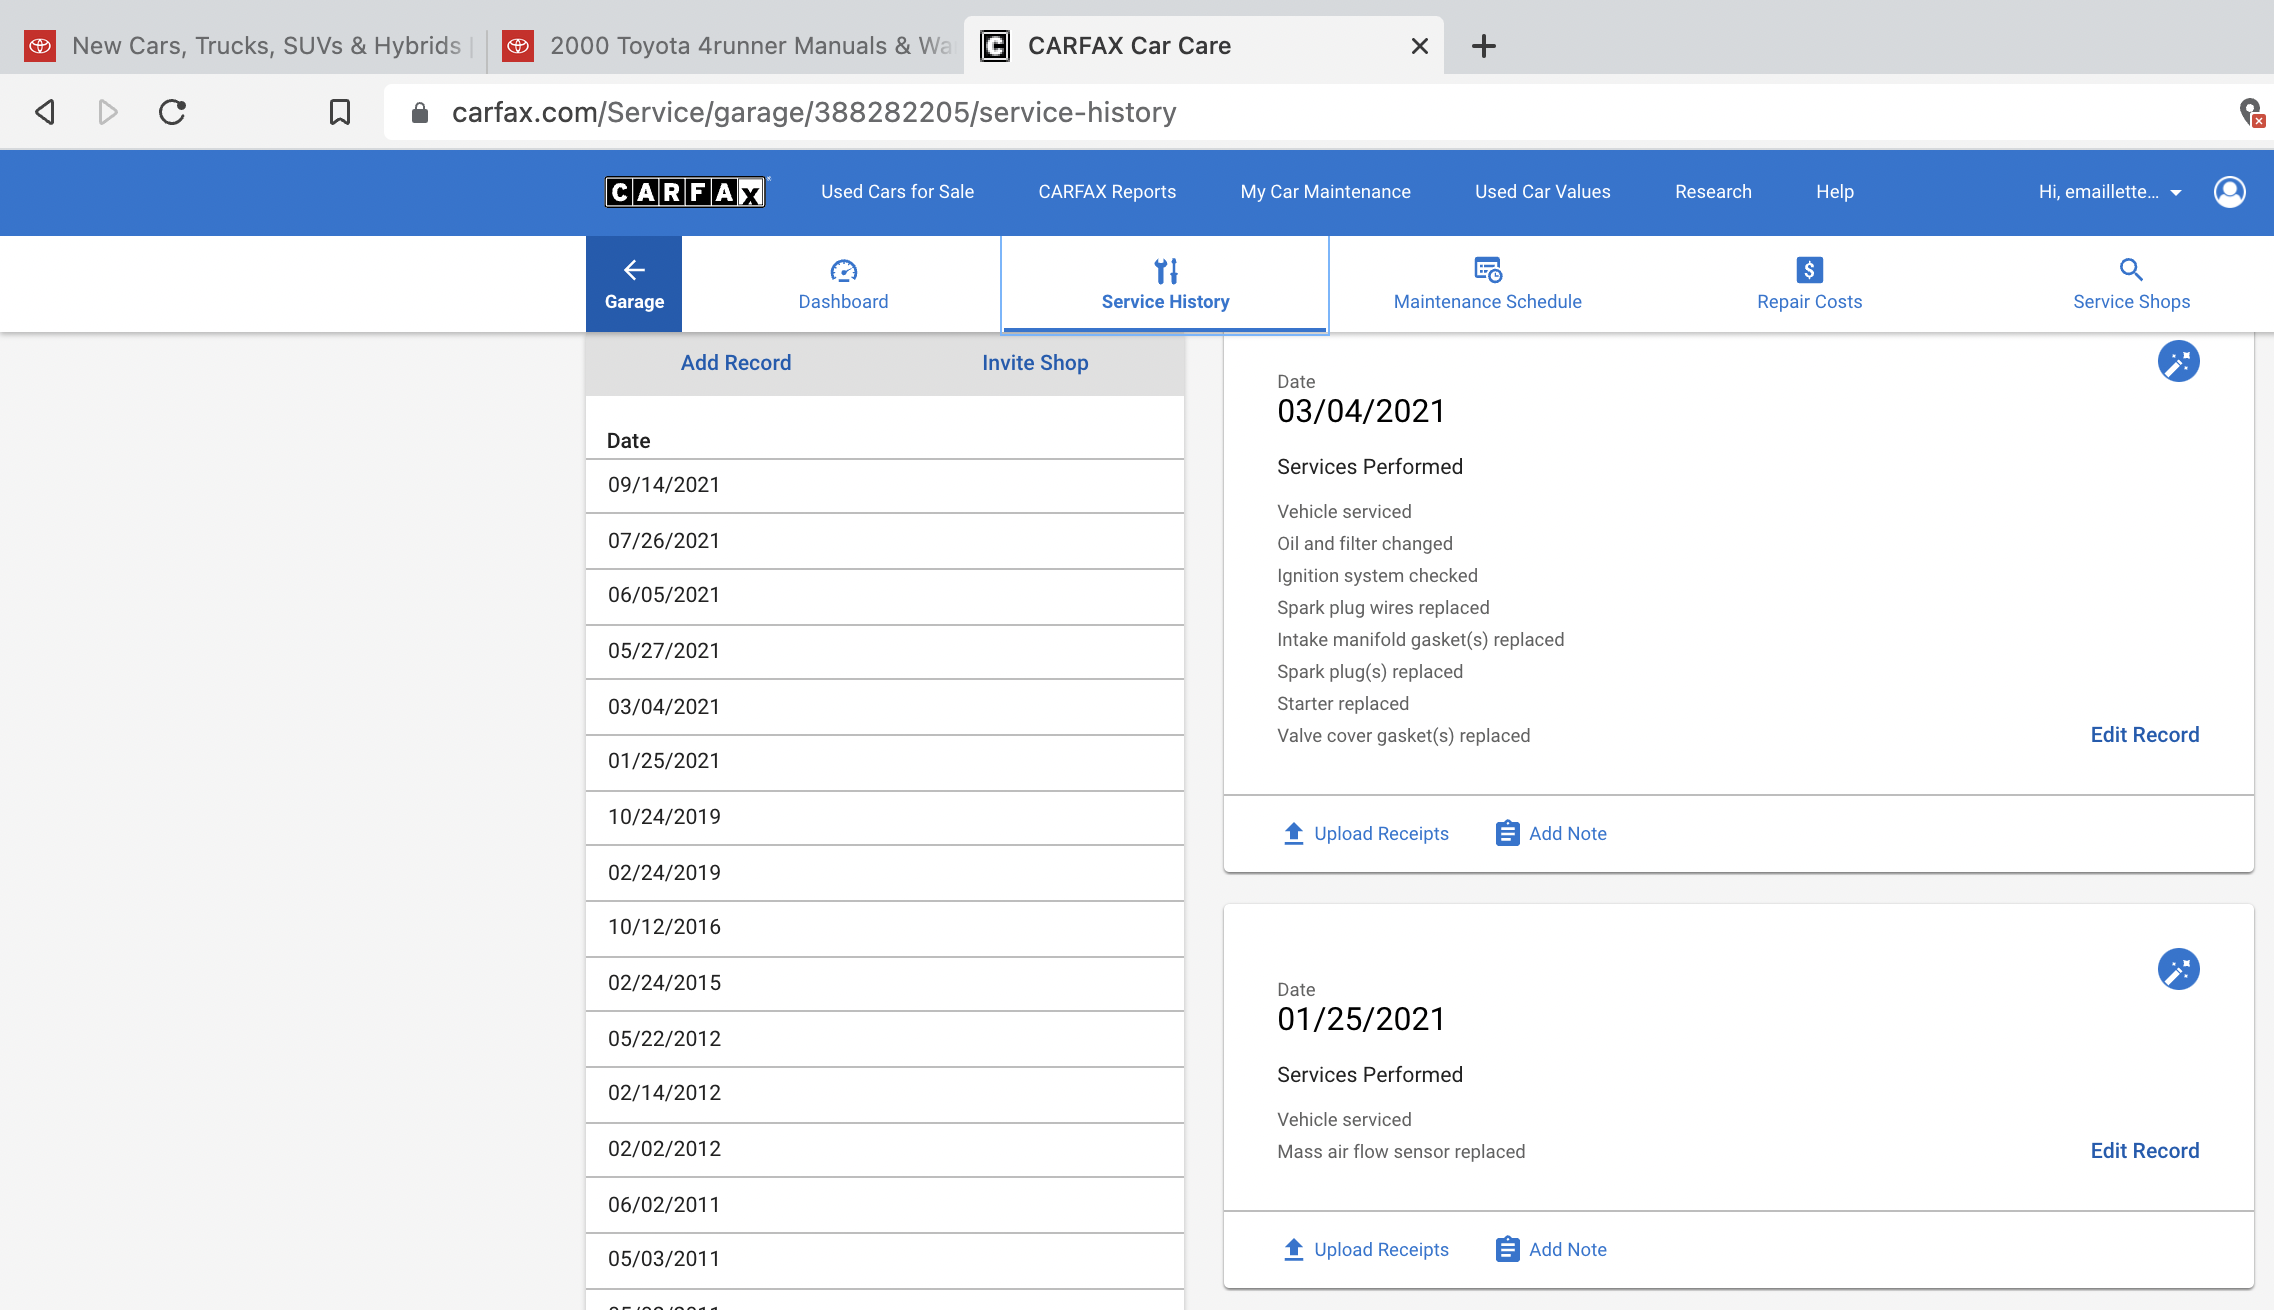Click the Date column header
Screen dimensions: 2274x1310
point(628,441)
